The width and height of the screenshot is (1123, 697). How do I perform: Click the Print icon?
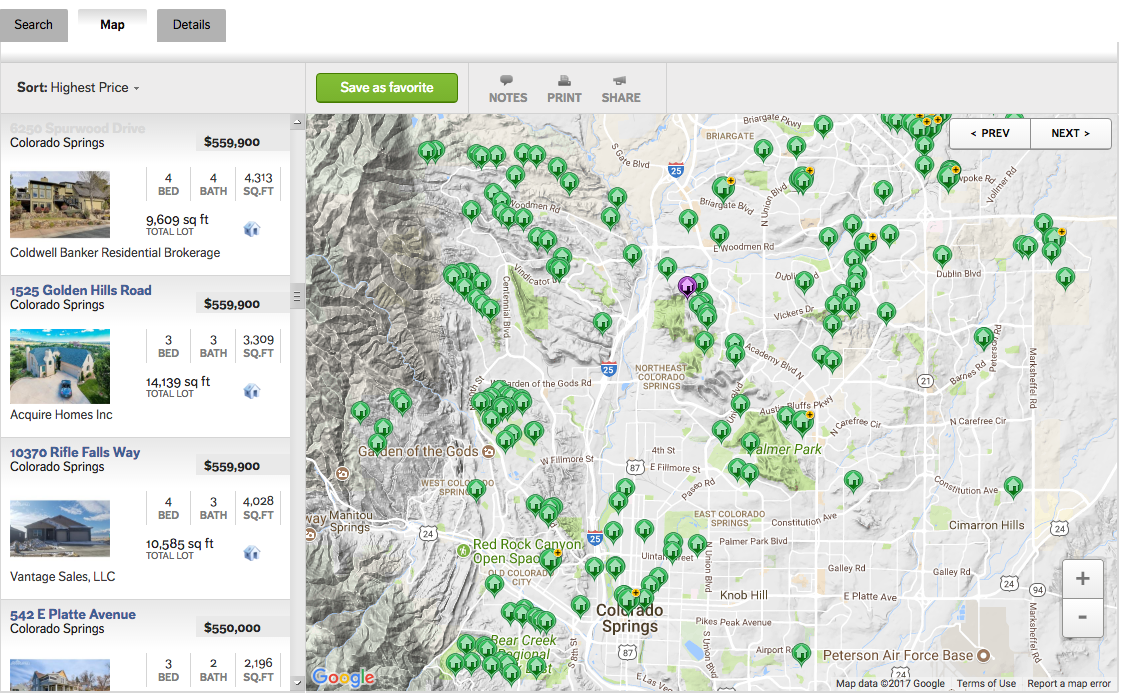[x=564, y=80]
